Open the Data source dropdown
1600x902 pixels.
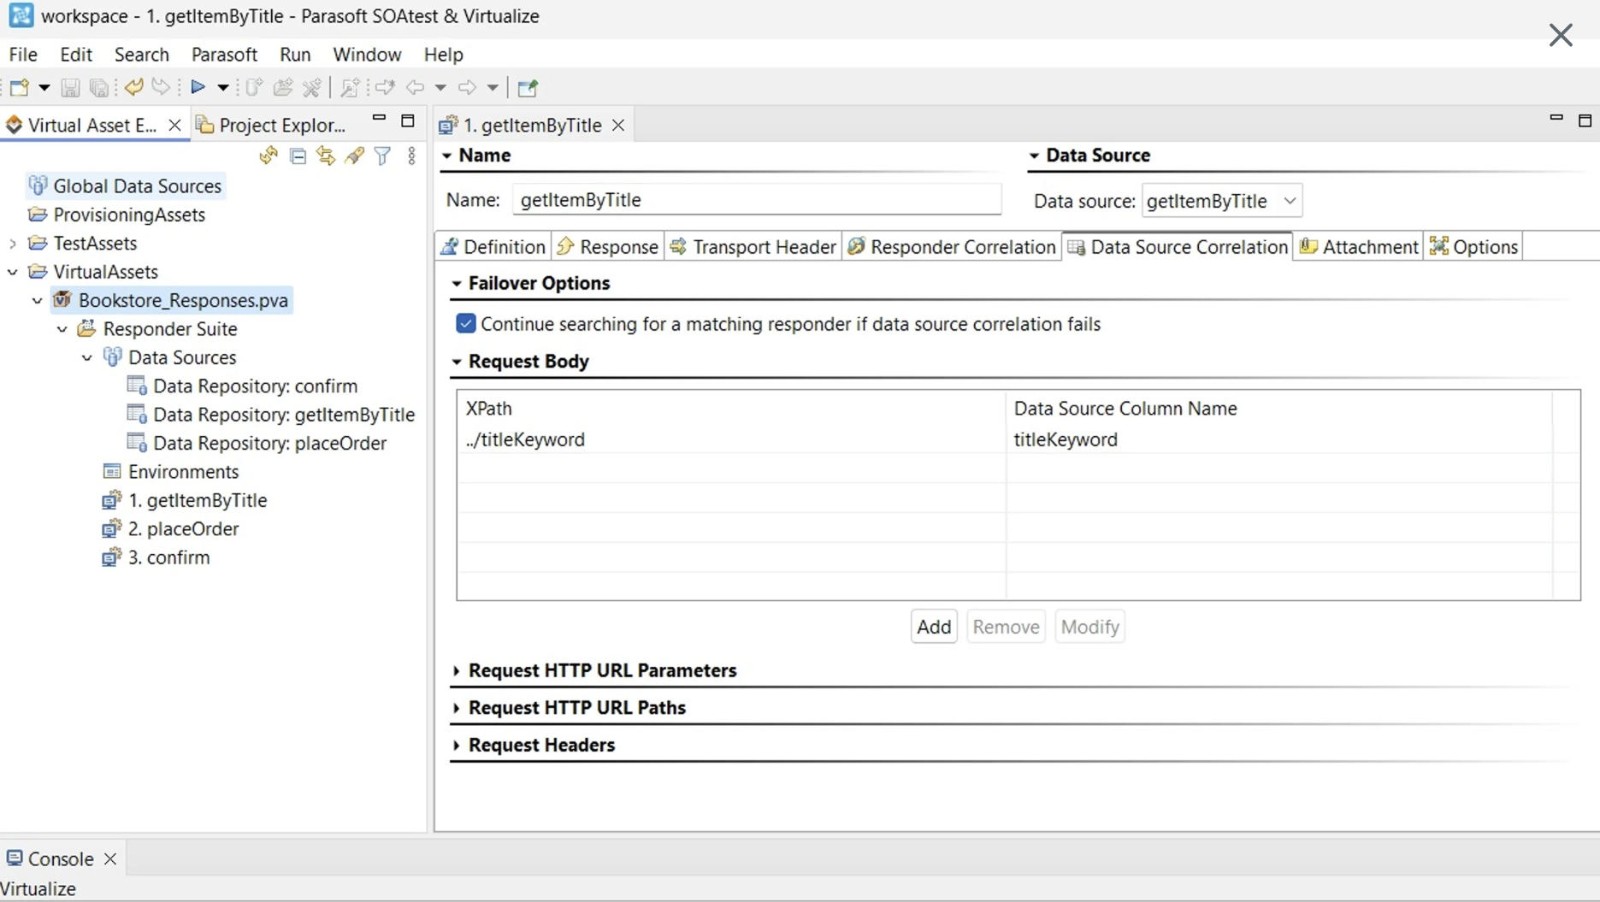point(1290,201)
